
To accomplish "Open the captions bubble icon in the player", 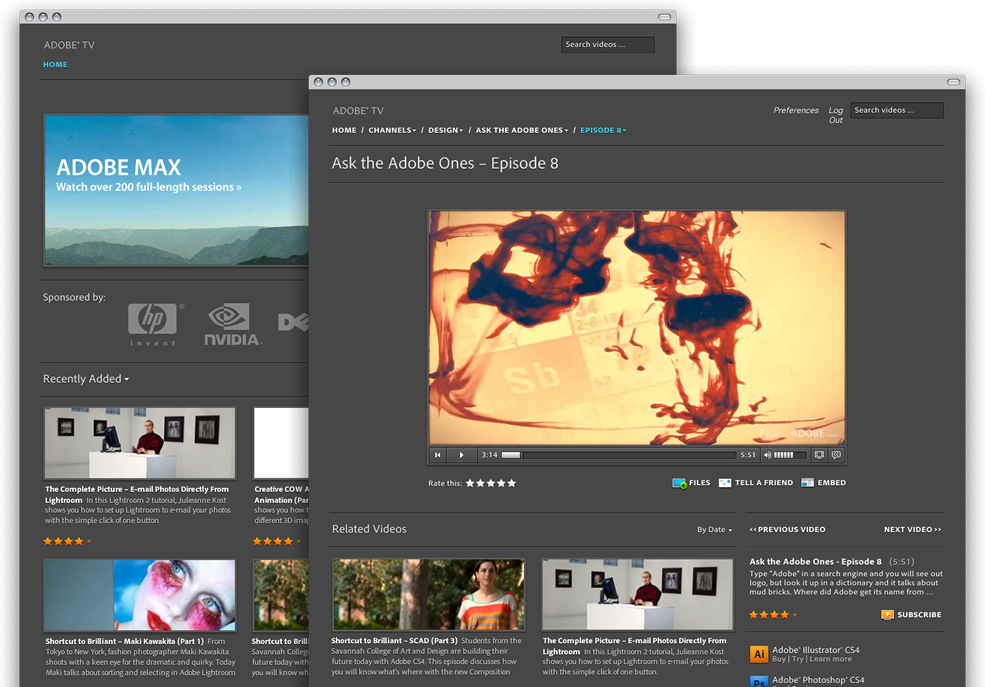I will [837, 455].
